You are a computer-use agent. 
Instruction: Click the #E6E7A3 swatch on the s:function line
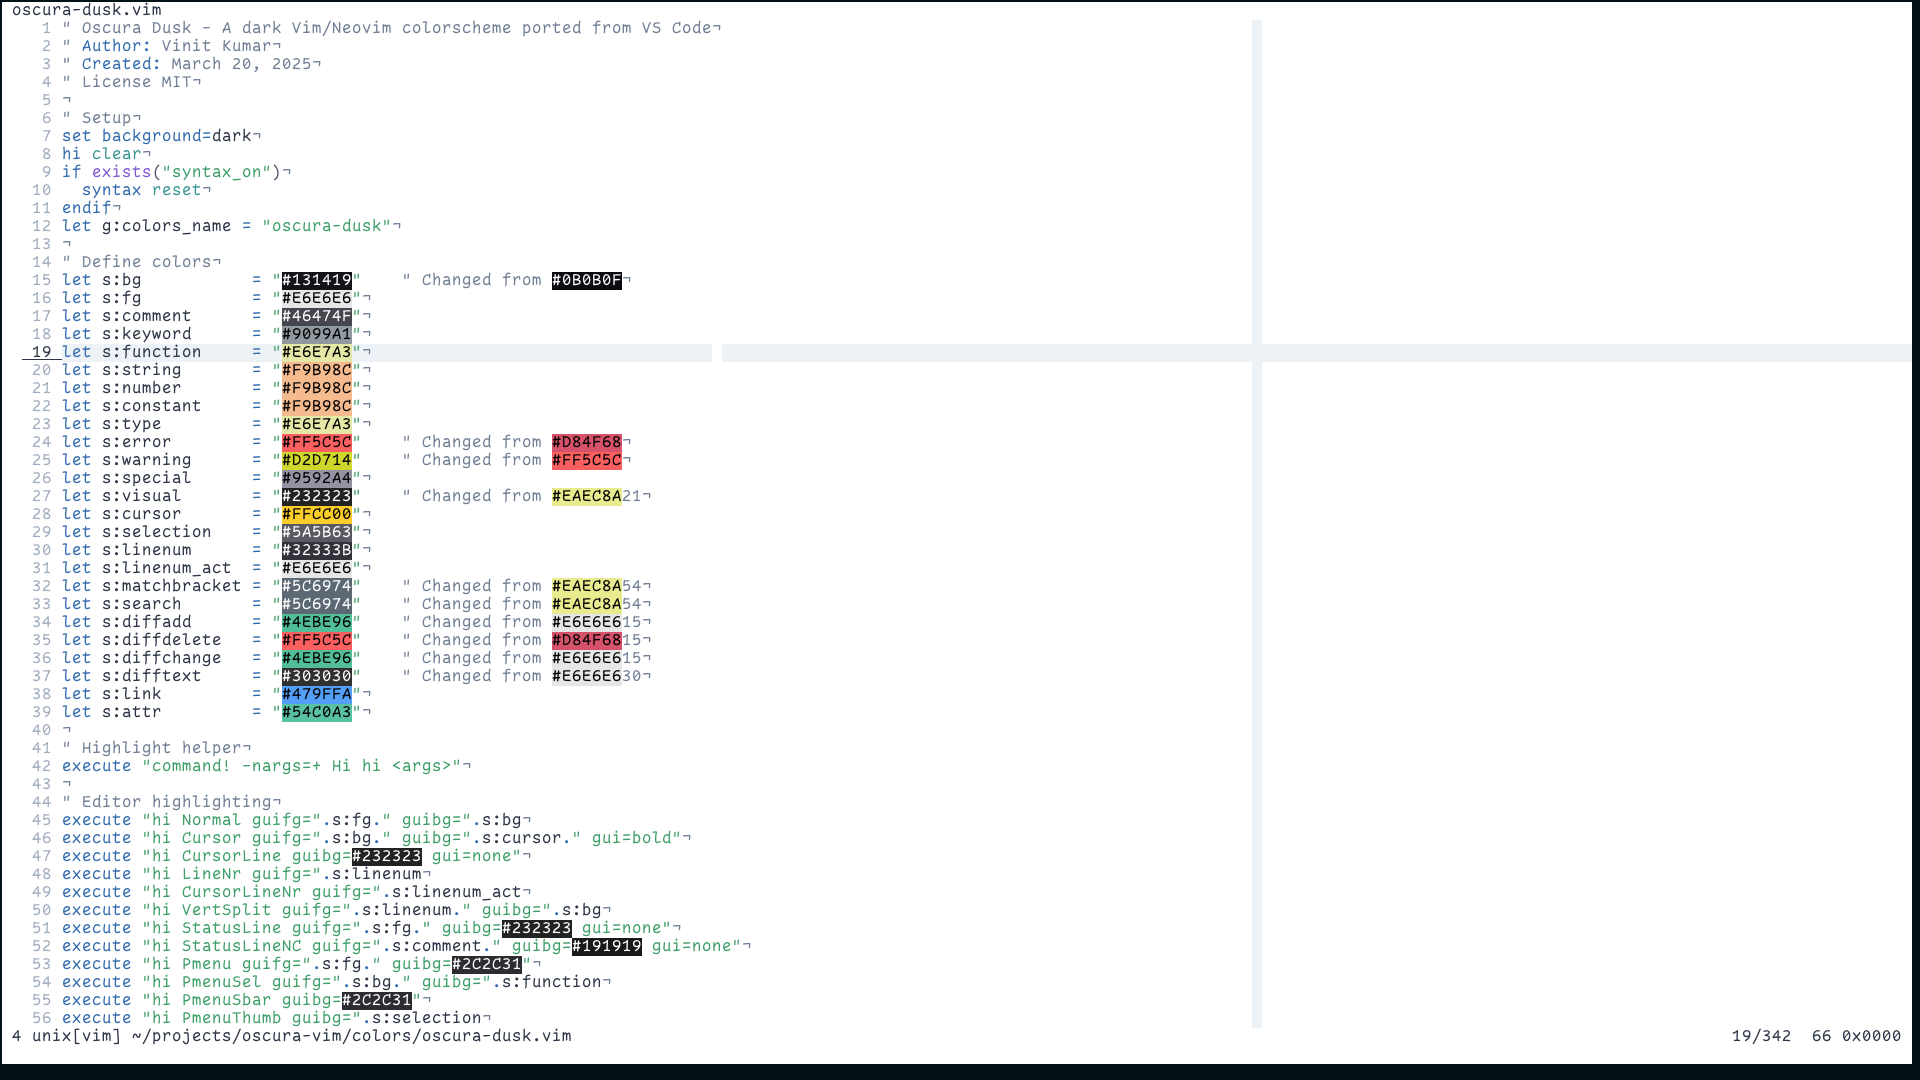click(x=317, y=352)
